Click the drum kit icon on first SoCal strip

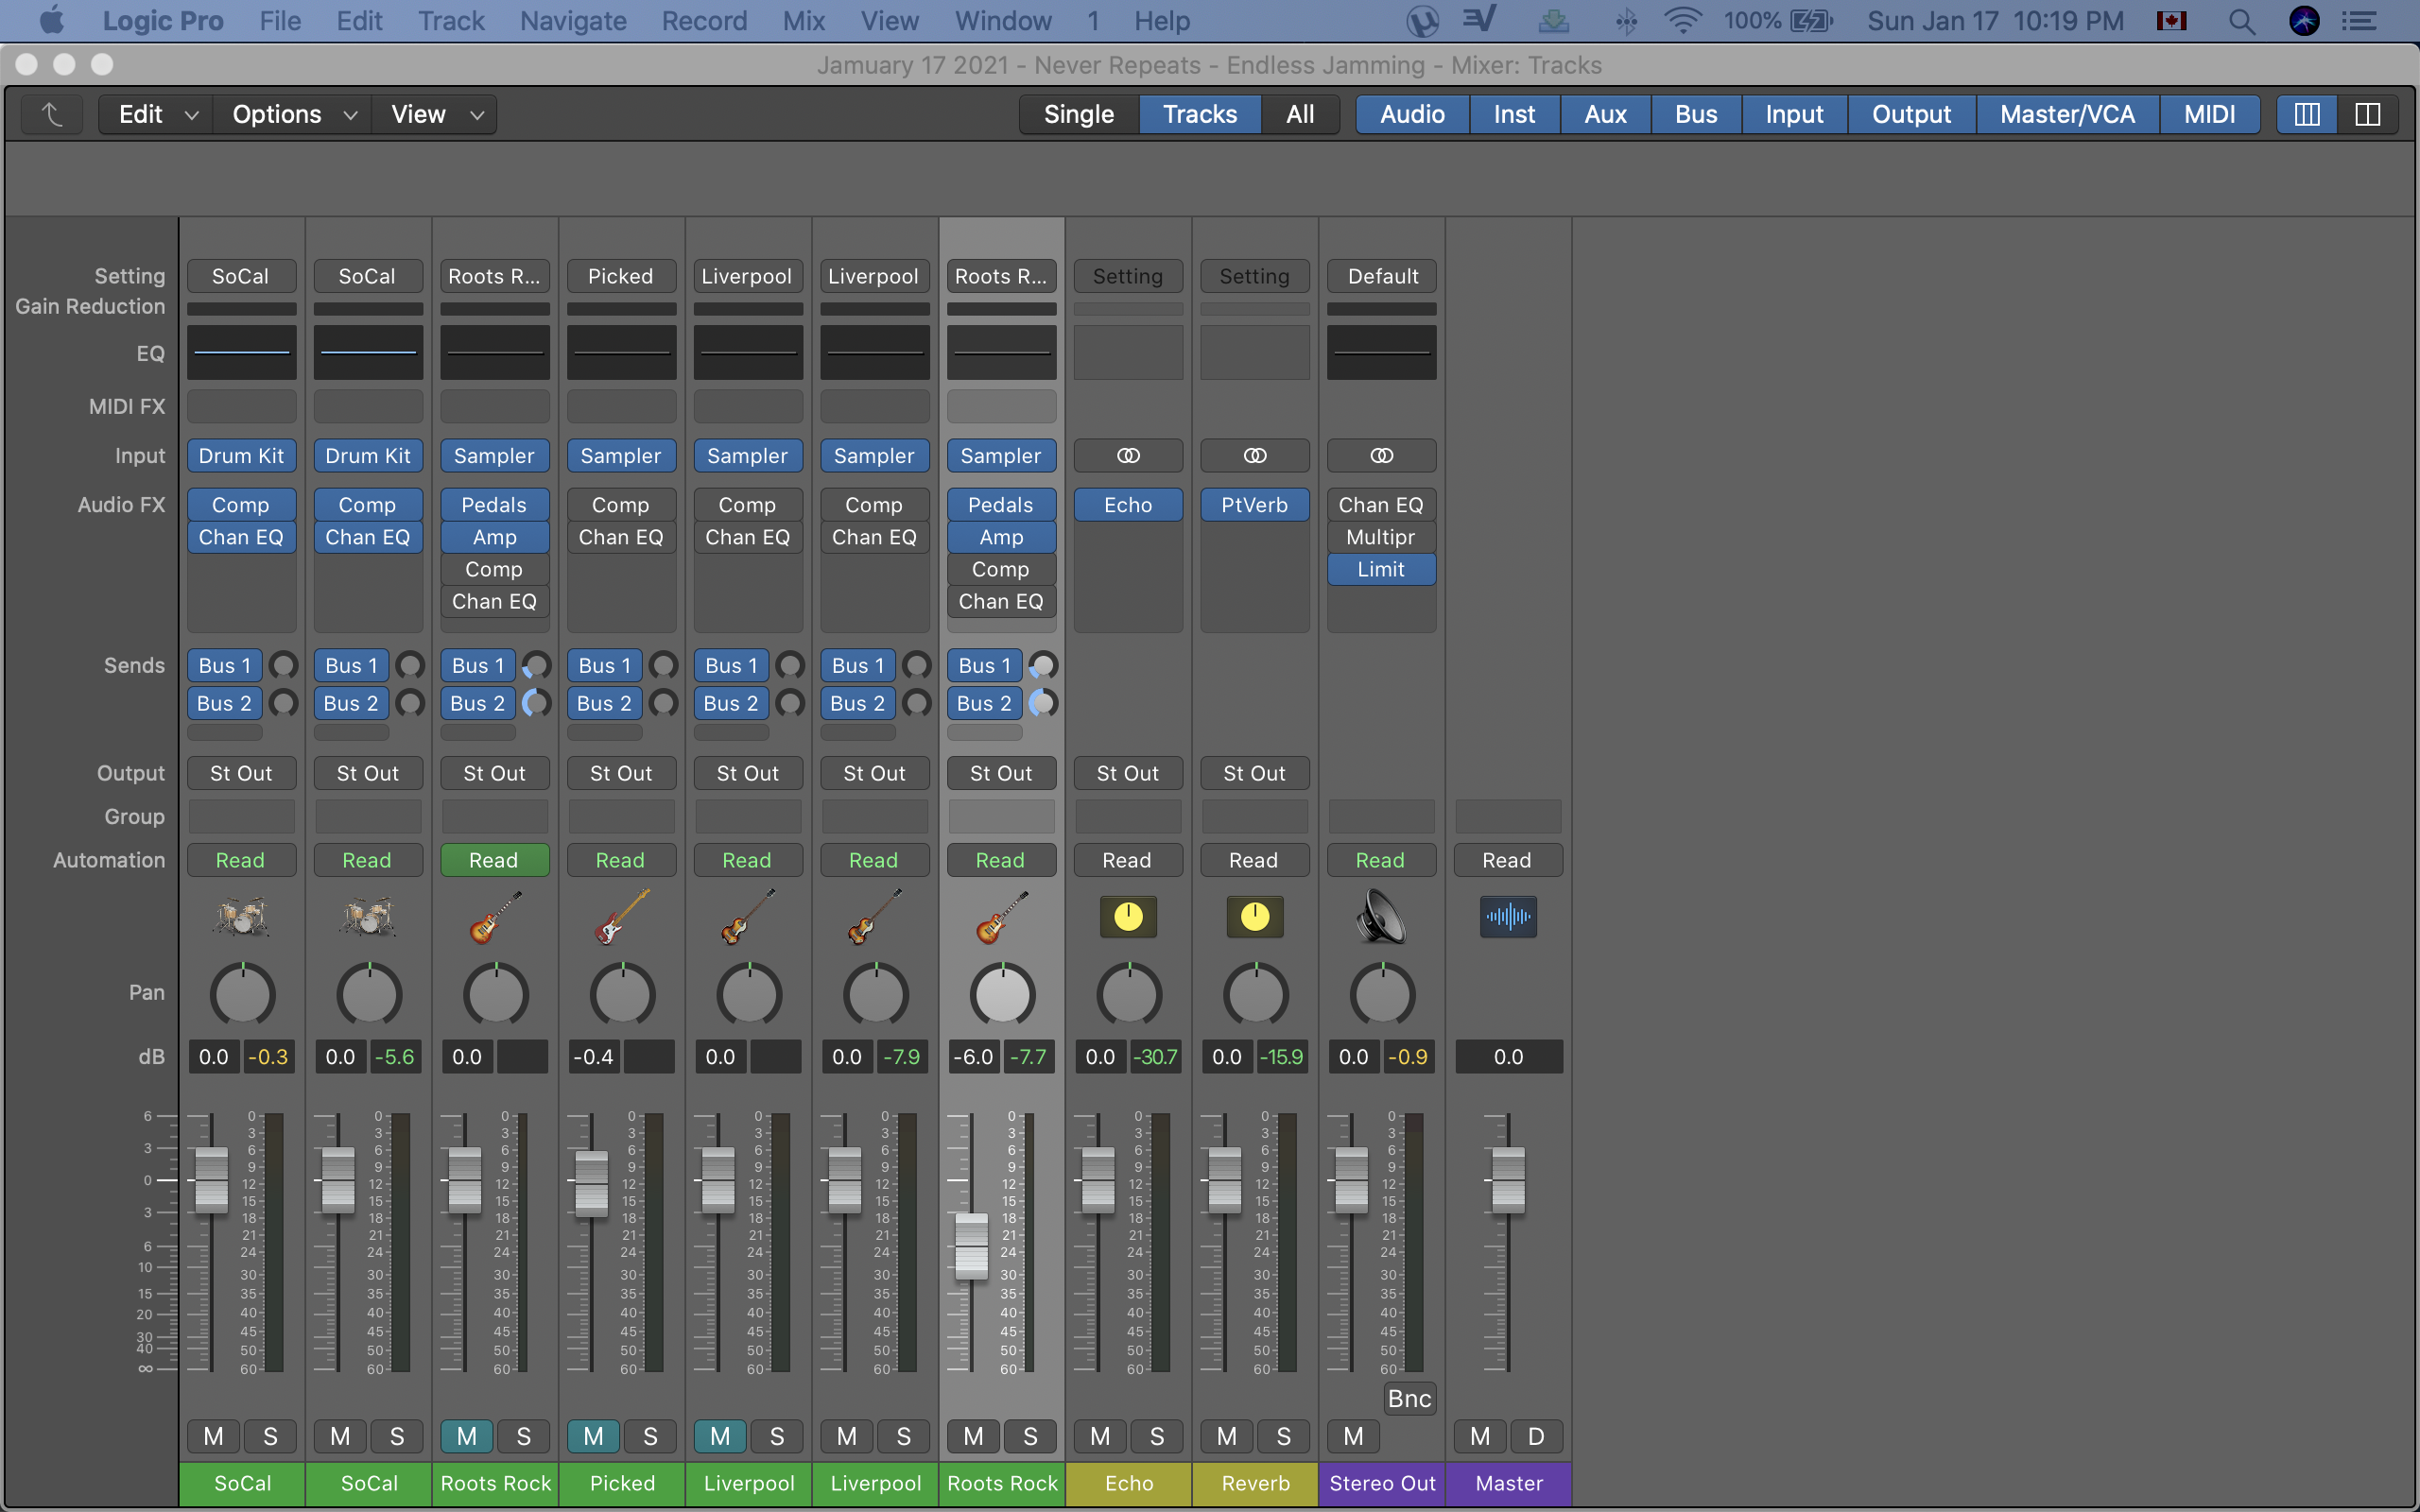tap(241, 916)
